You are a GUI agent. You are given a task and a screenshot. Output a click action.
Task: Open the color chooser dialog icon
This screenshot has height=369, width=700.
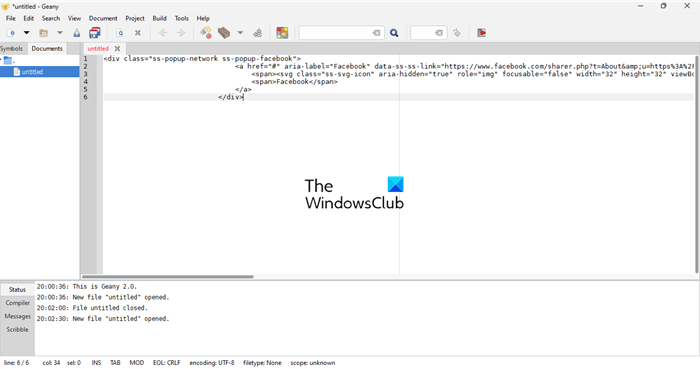click(x=282, y=33)
